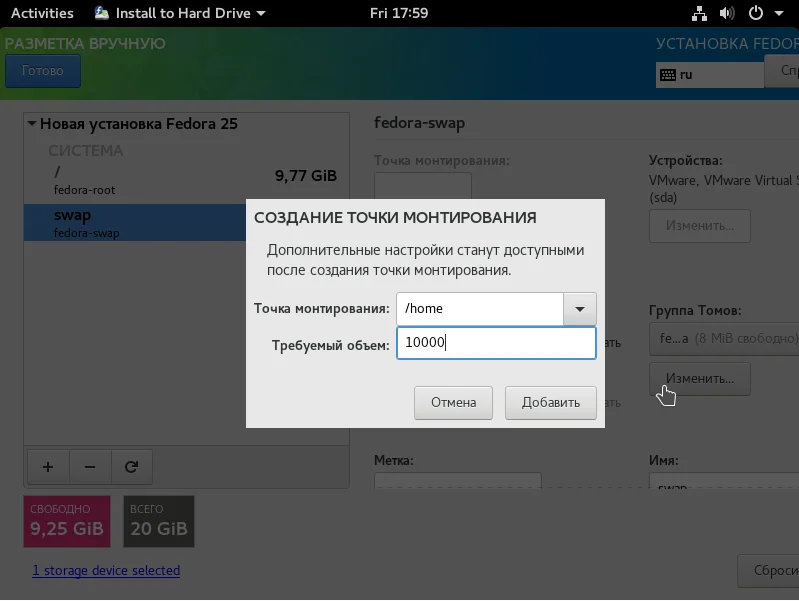
Task: Open the Activities overview
Action: click(42, 13)
